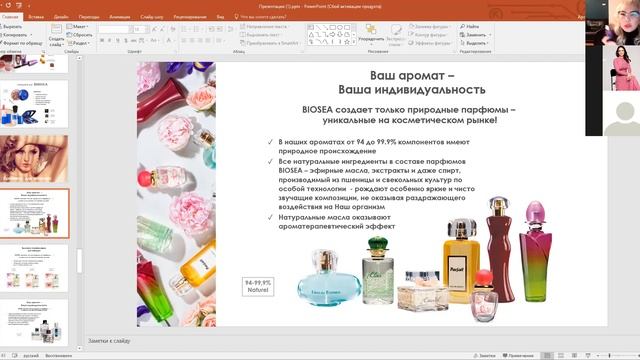Clear all formatting icon in font group
640x360 pixels.
(x=173, y=29)
